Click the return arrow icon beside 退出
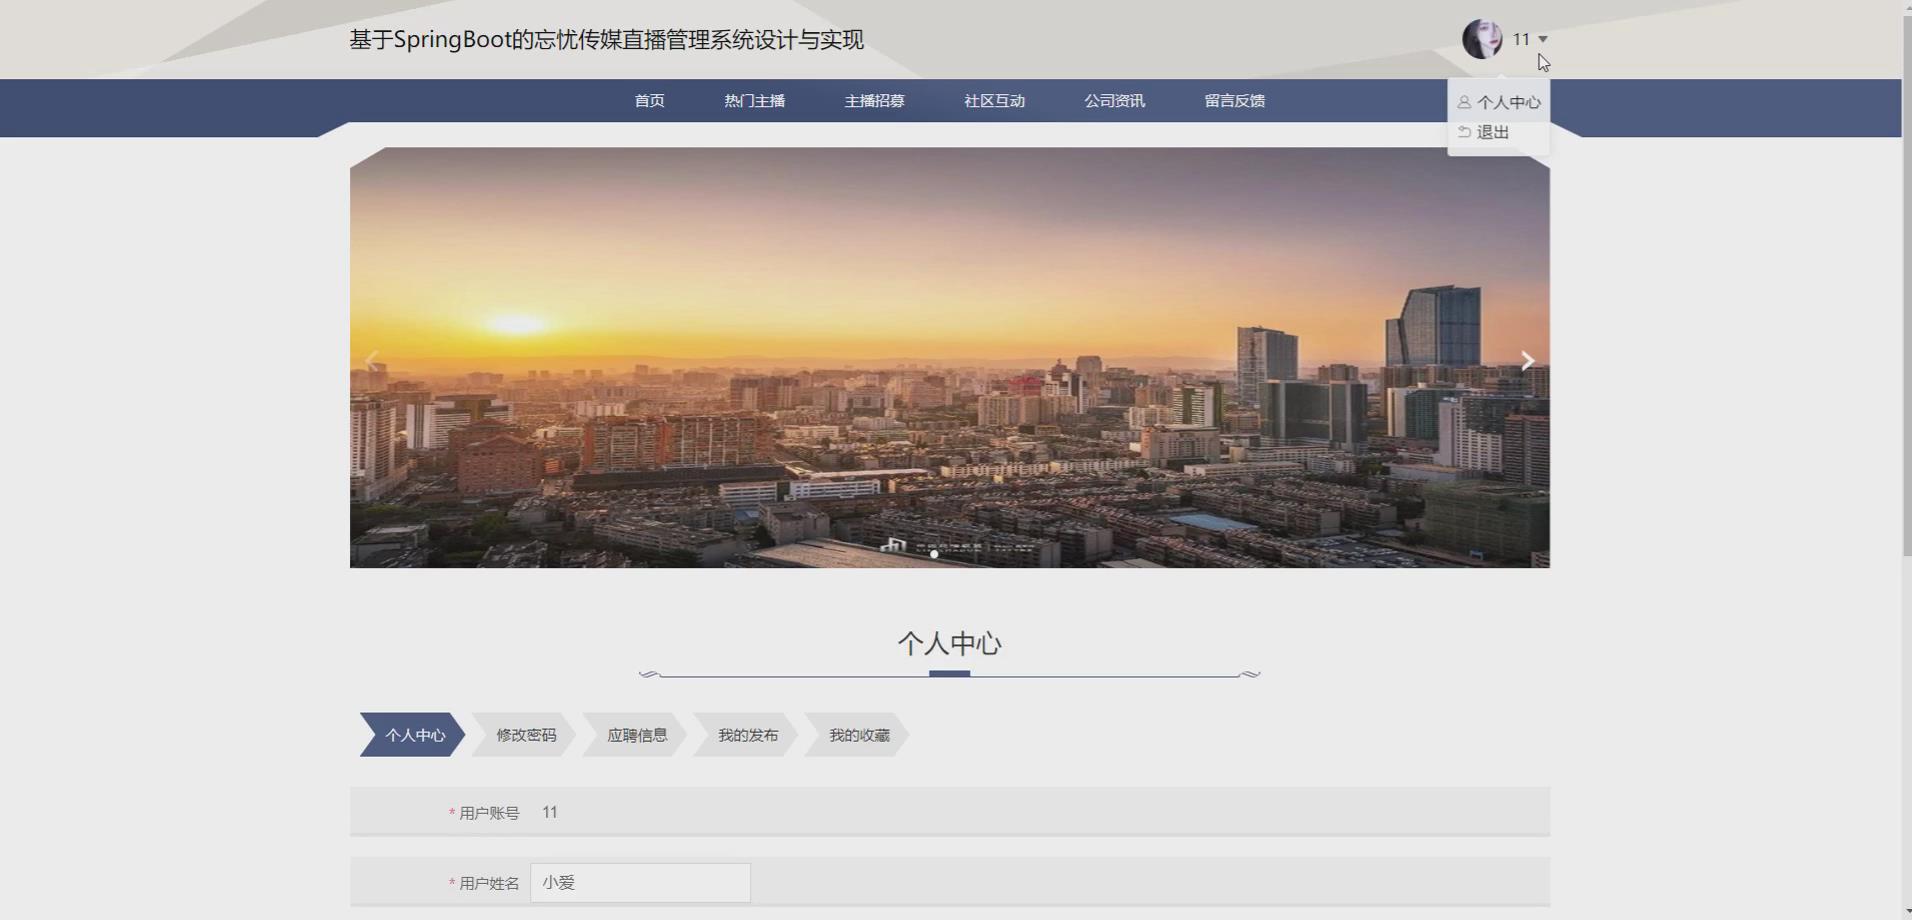1912x920 pixels. pos(1464,132)
